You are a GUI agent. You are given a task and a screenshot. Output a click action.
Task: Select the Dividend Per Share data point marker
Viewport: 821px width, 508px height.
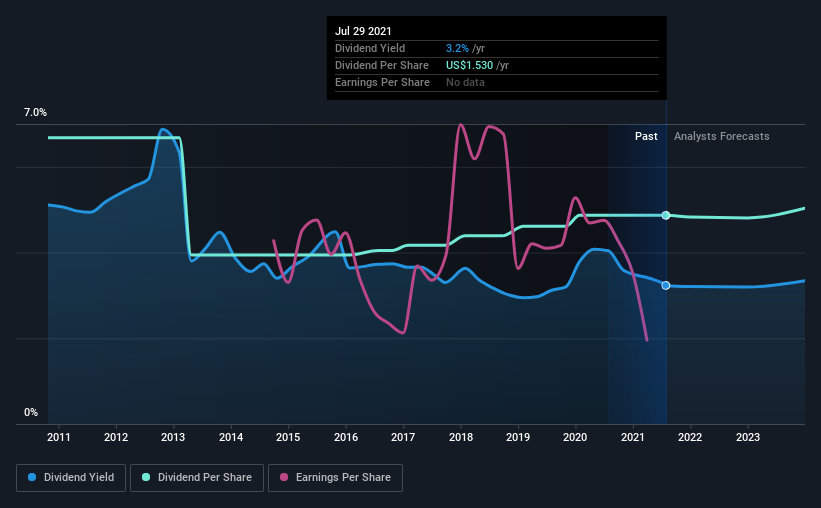click(x=665, y=215)
